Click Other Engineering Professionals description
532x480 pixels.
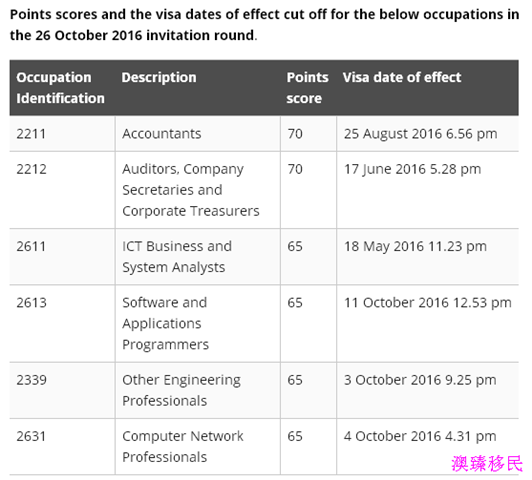pyautogui.click(x=181, y=390)
